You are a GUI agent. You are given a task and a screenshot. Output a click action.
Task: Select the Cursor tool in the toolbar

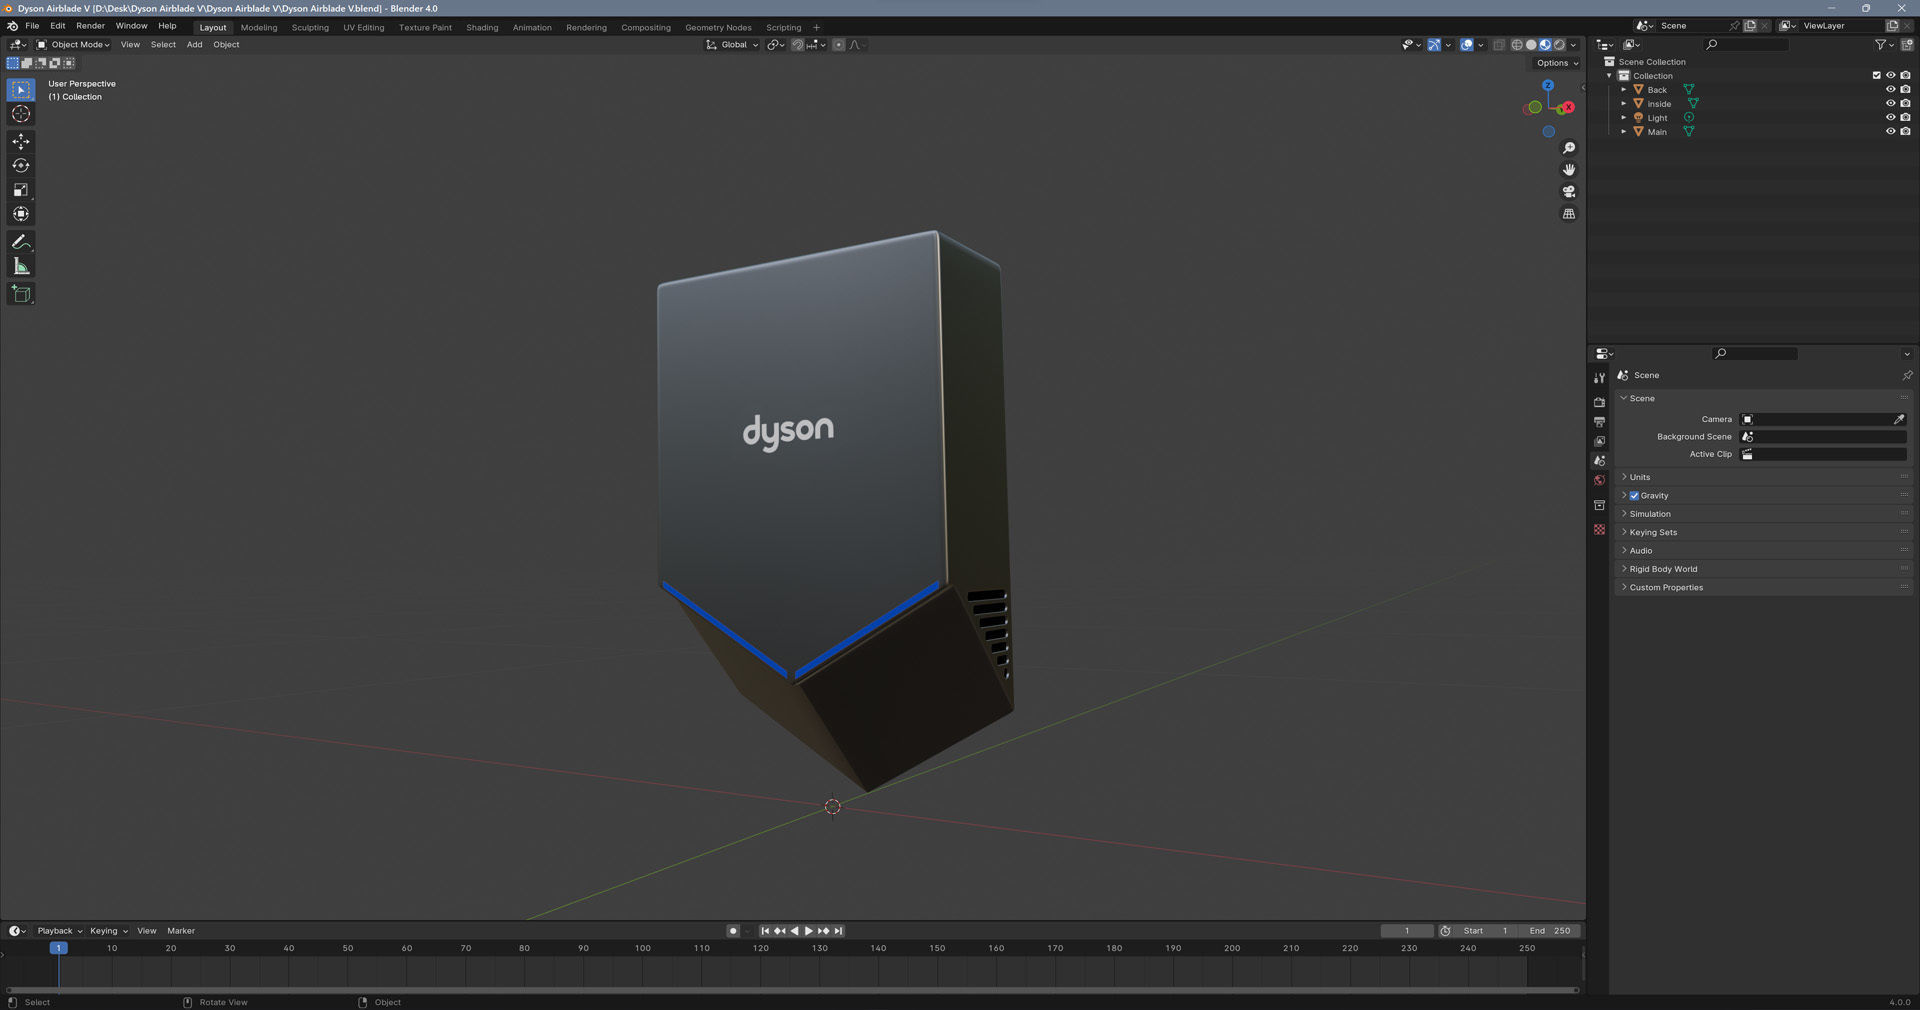21,114
